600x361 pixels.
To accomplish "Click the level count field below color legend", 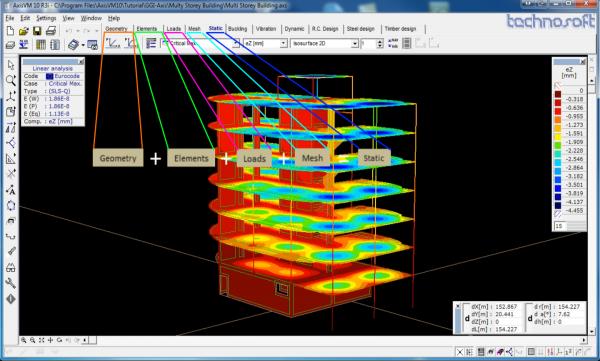I will (x=561, y=226).
